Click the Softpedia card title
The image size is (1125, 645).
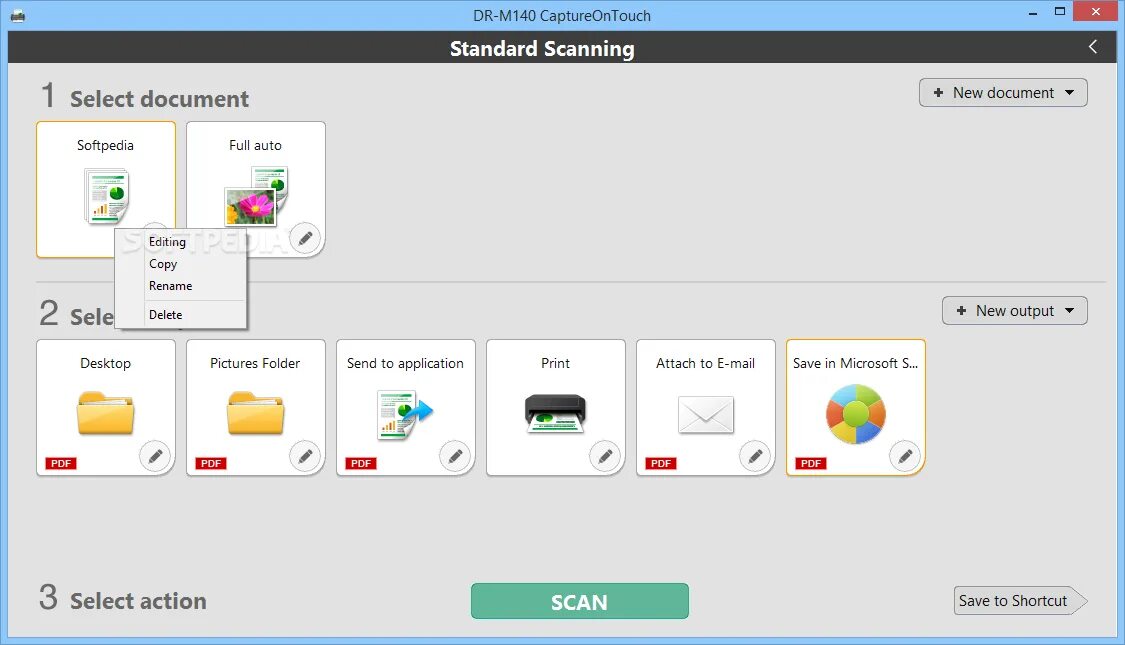105,145
